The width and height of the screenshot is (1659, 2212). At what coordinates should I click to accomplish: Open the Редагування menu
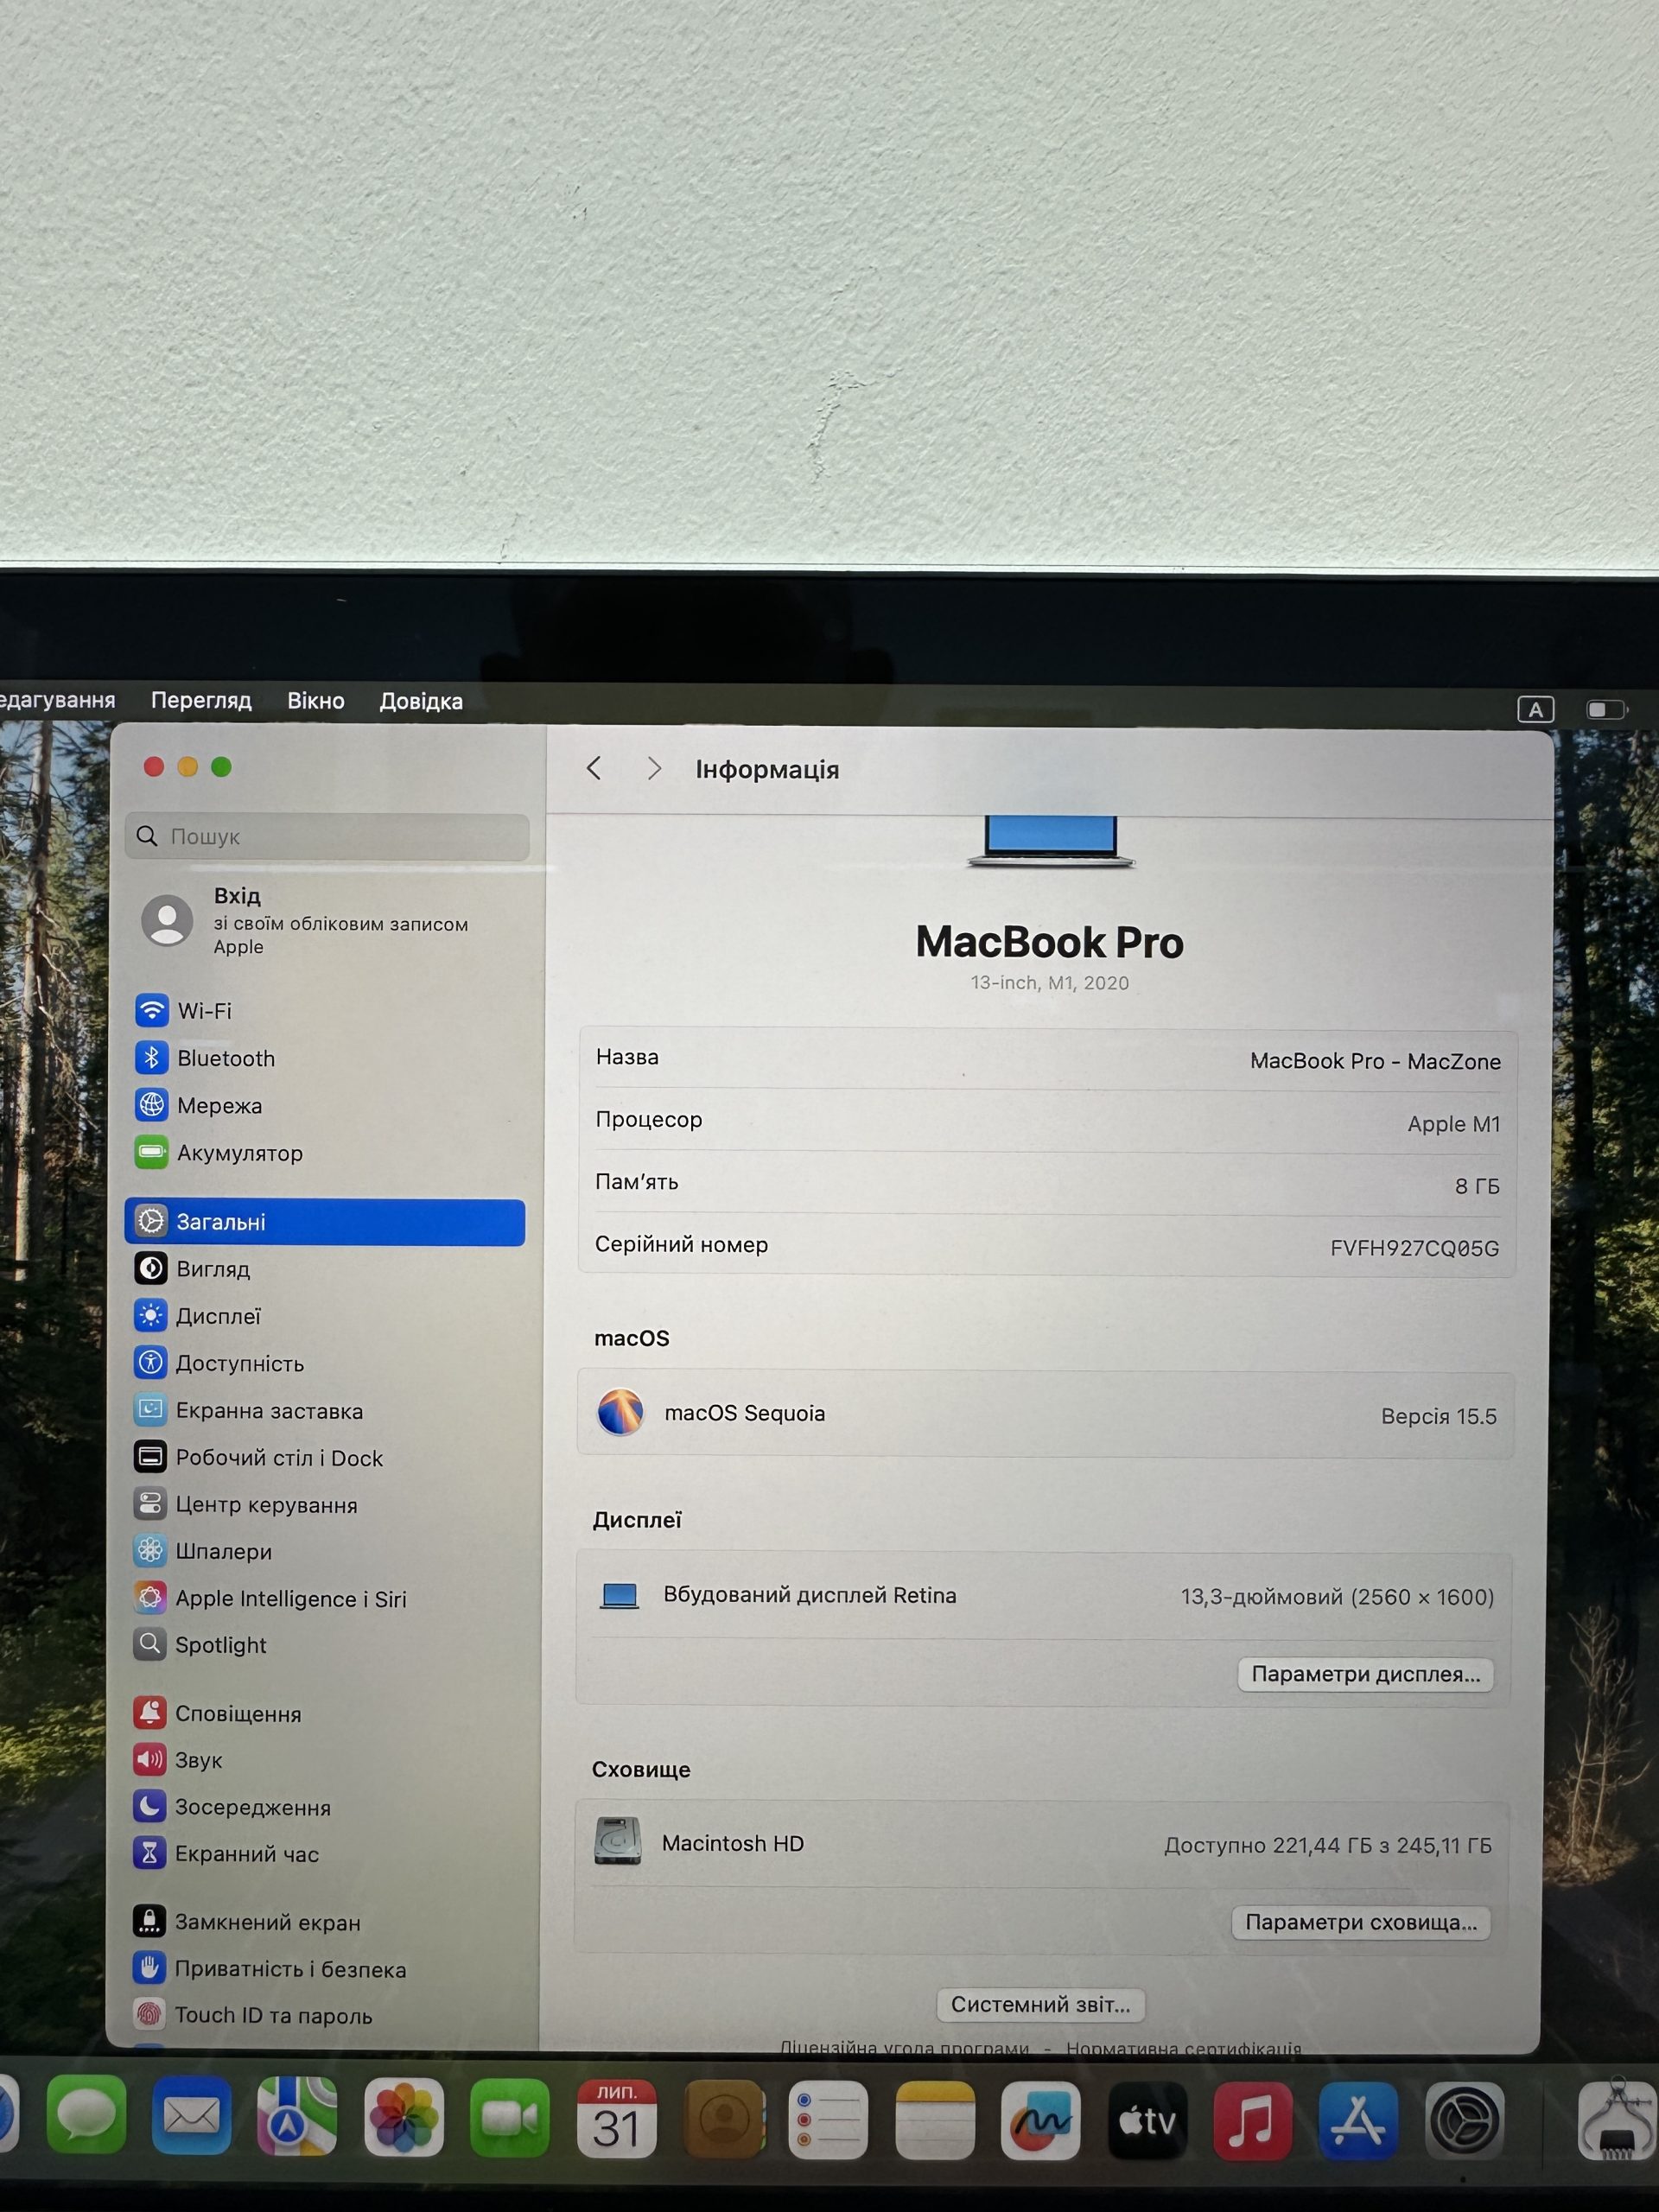(58, 699)
